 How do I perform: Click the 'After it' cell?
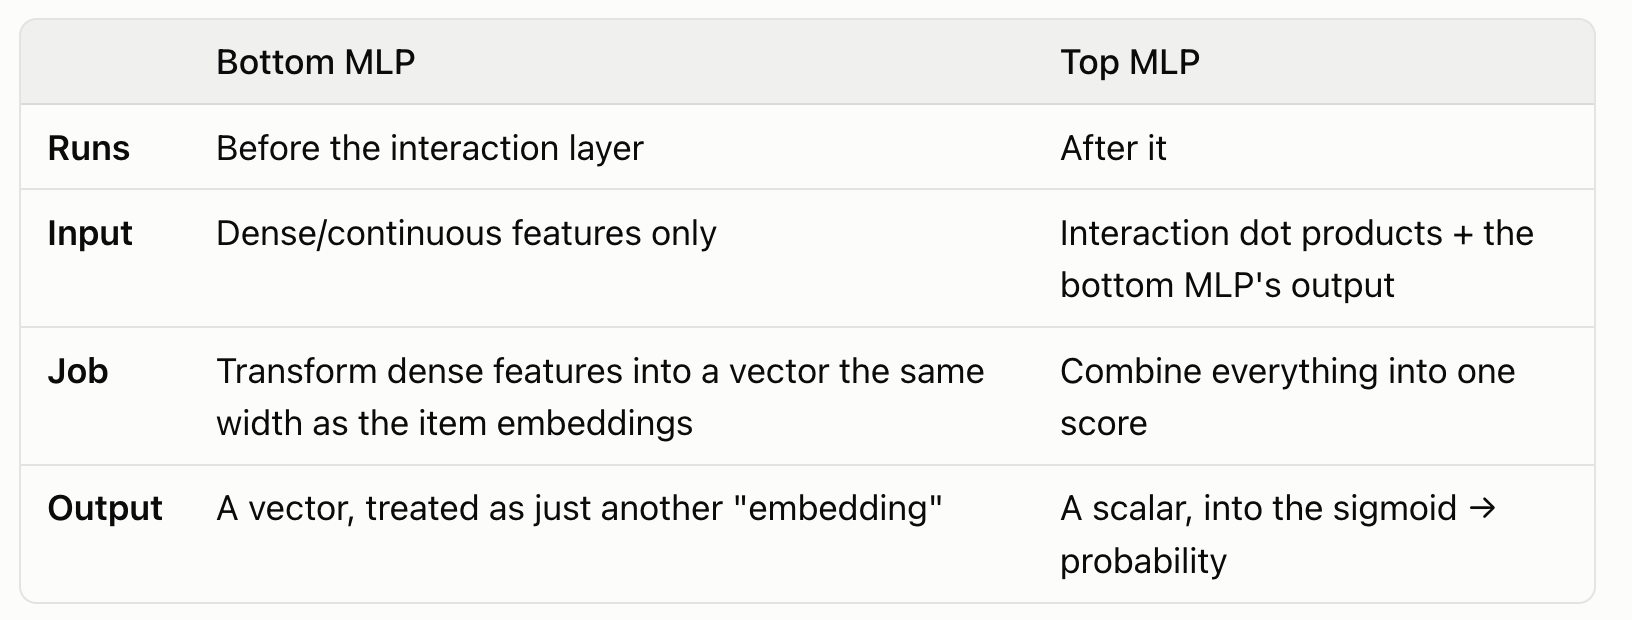(1113, 148)
